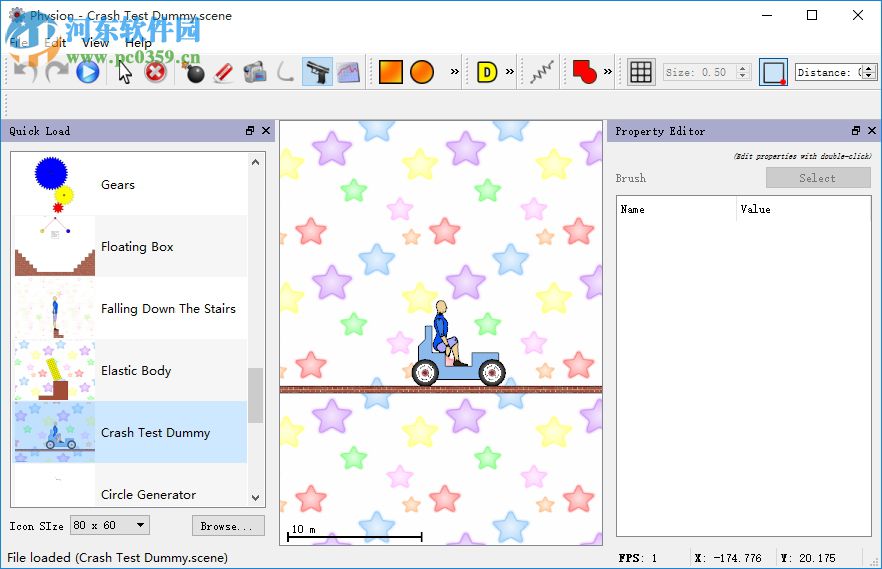Increase Distance with the up stepper arrow

(x=869, y=68)
